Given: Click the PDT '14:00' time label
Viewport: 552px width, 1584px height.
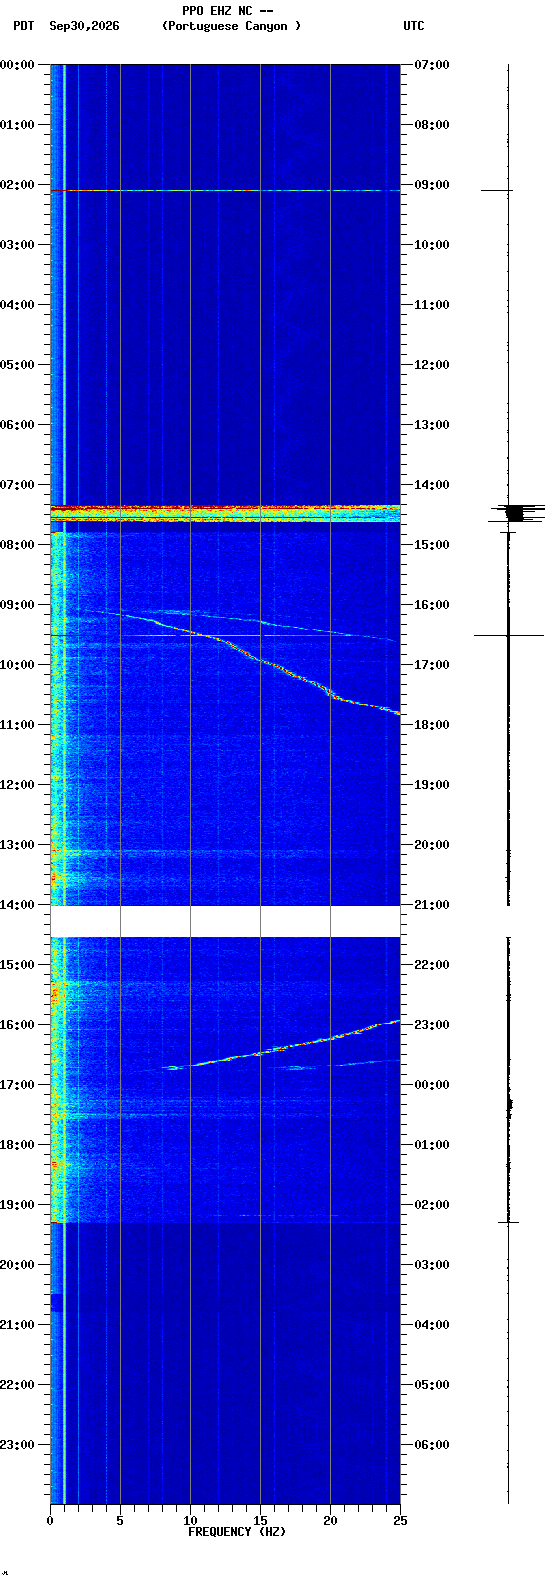Looking at the screenshot, I should pos(17,905).
